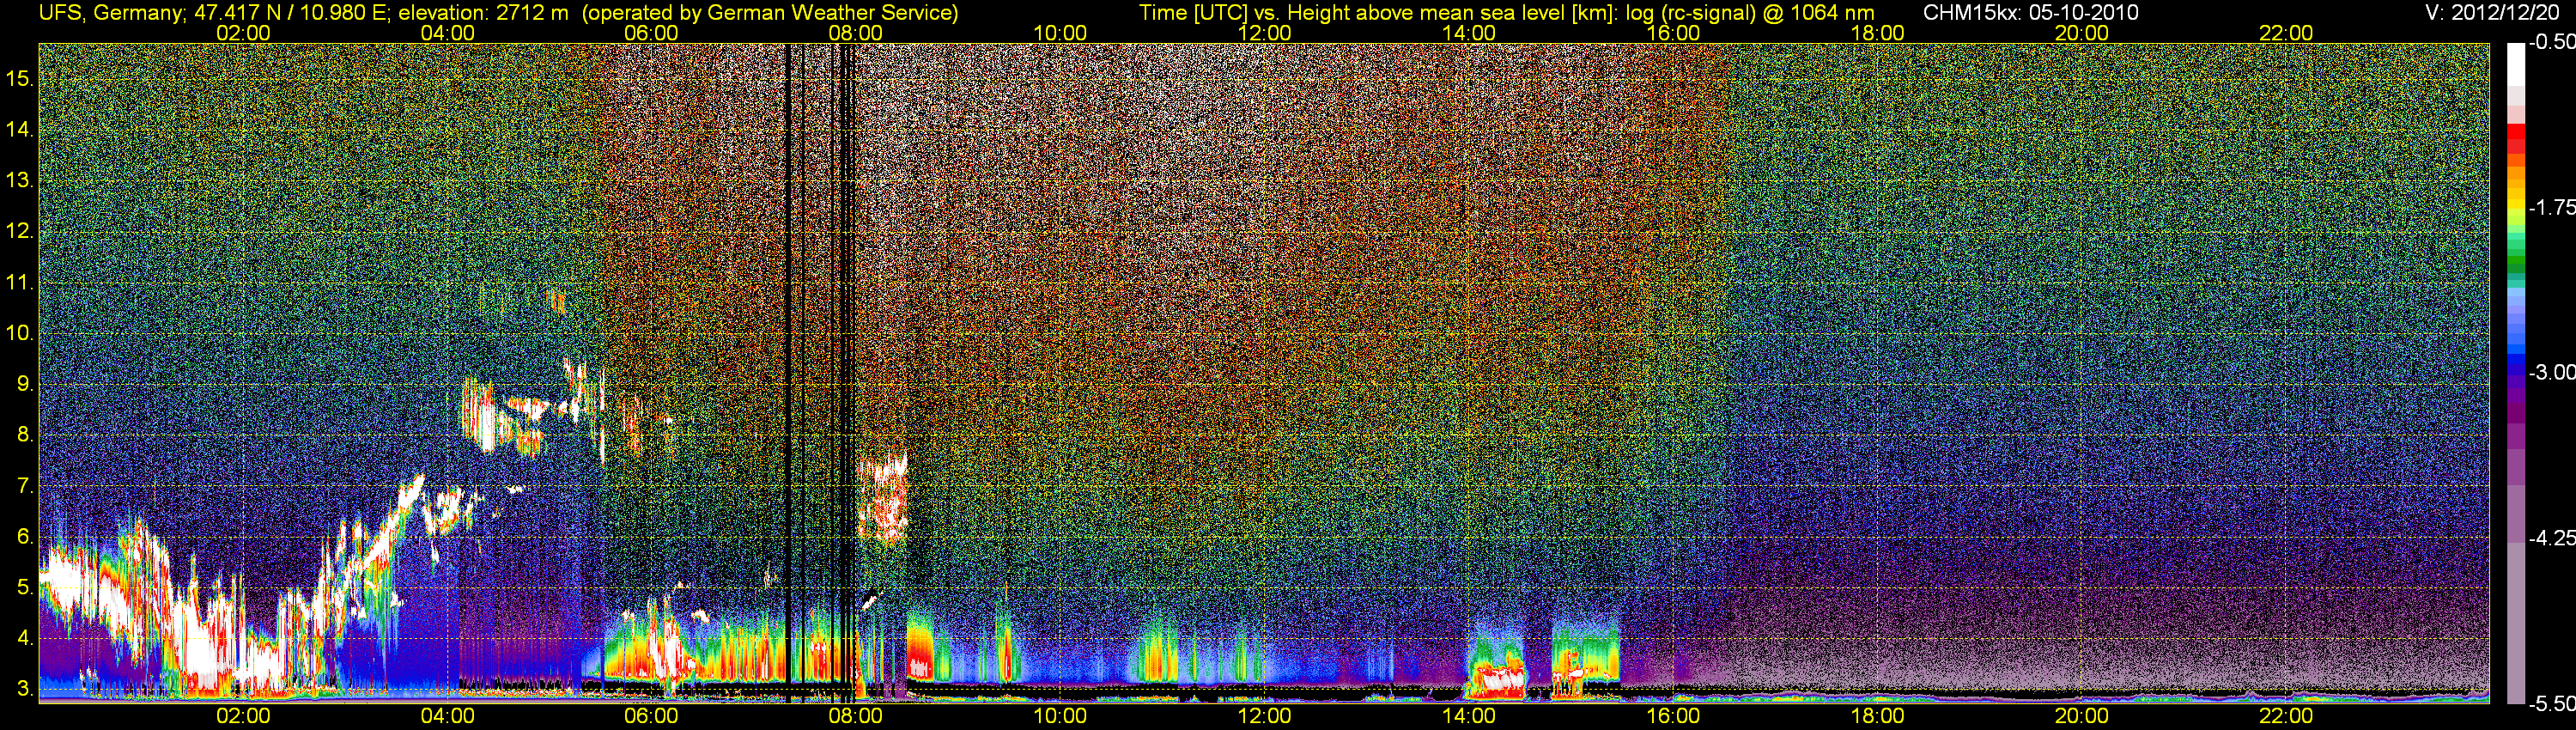Click the "11." height axis label
Screen dimensions: 2576x730
point(20,282)
